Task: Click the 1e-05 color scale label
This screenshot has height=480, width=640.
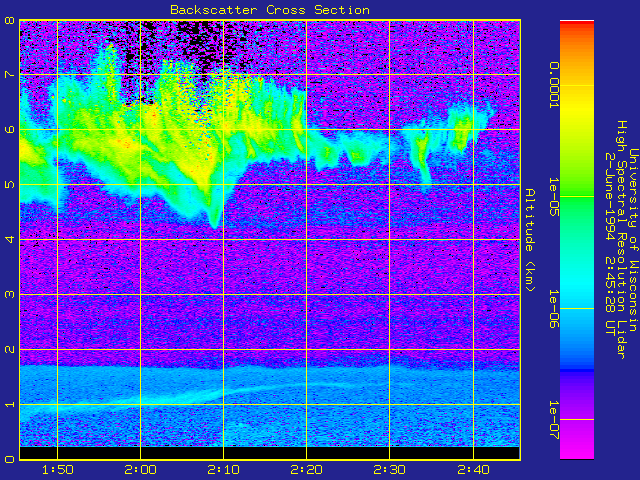Action: click(554, 197)
